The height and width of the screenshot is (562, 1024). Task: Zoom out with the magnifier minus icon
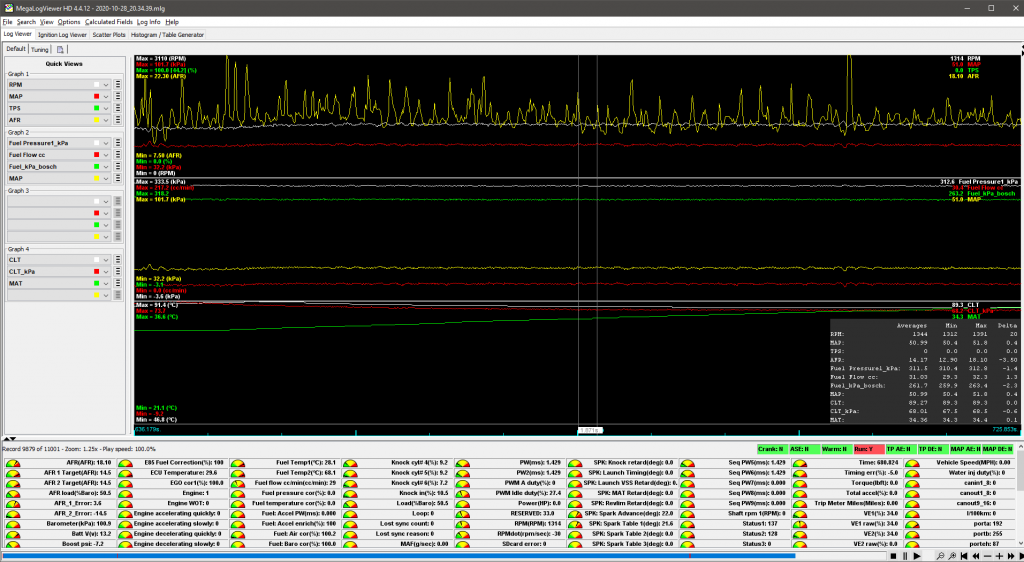(940, 556)
